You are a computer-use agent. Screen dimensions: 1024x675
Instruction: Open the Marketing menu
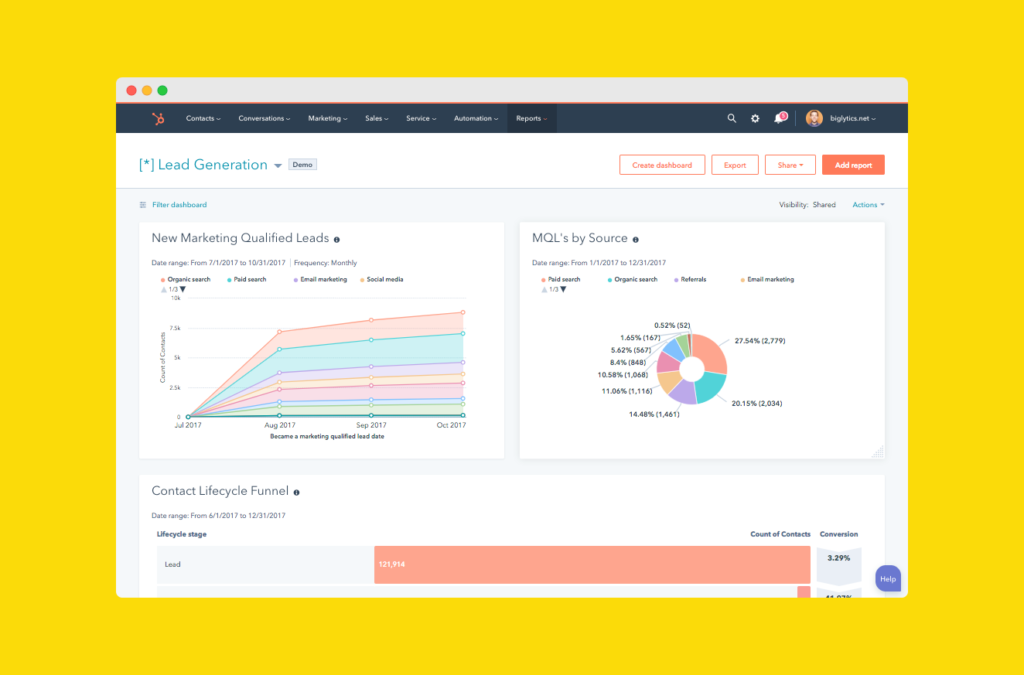(328, 118)
